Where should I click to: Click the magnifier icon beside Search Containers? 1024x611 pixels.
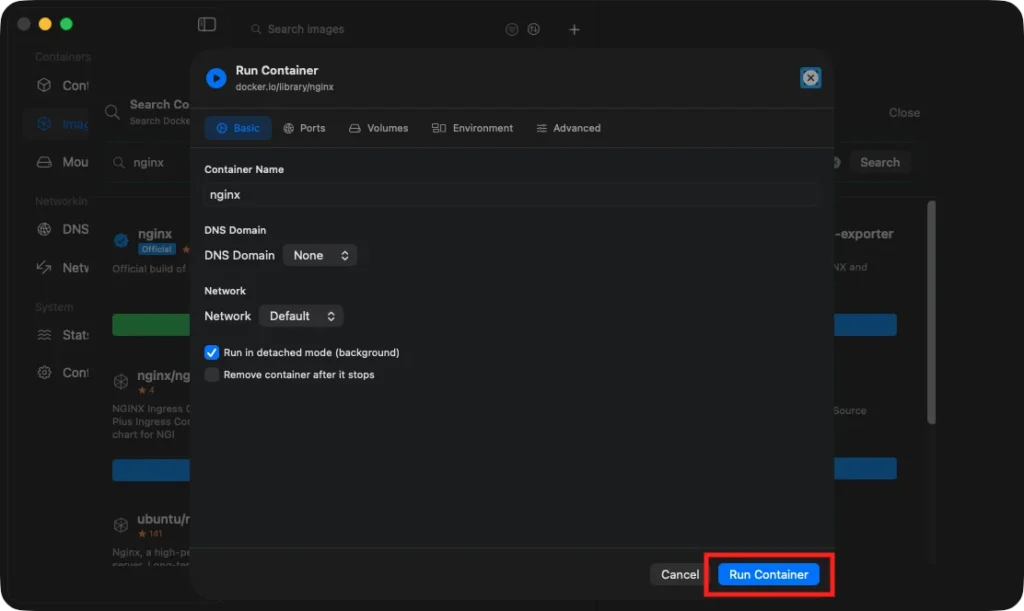[x=112, y=112]
